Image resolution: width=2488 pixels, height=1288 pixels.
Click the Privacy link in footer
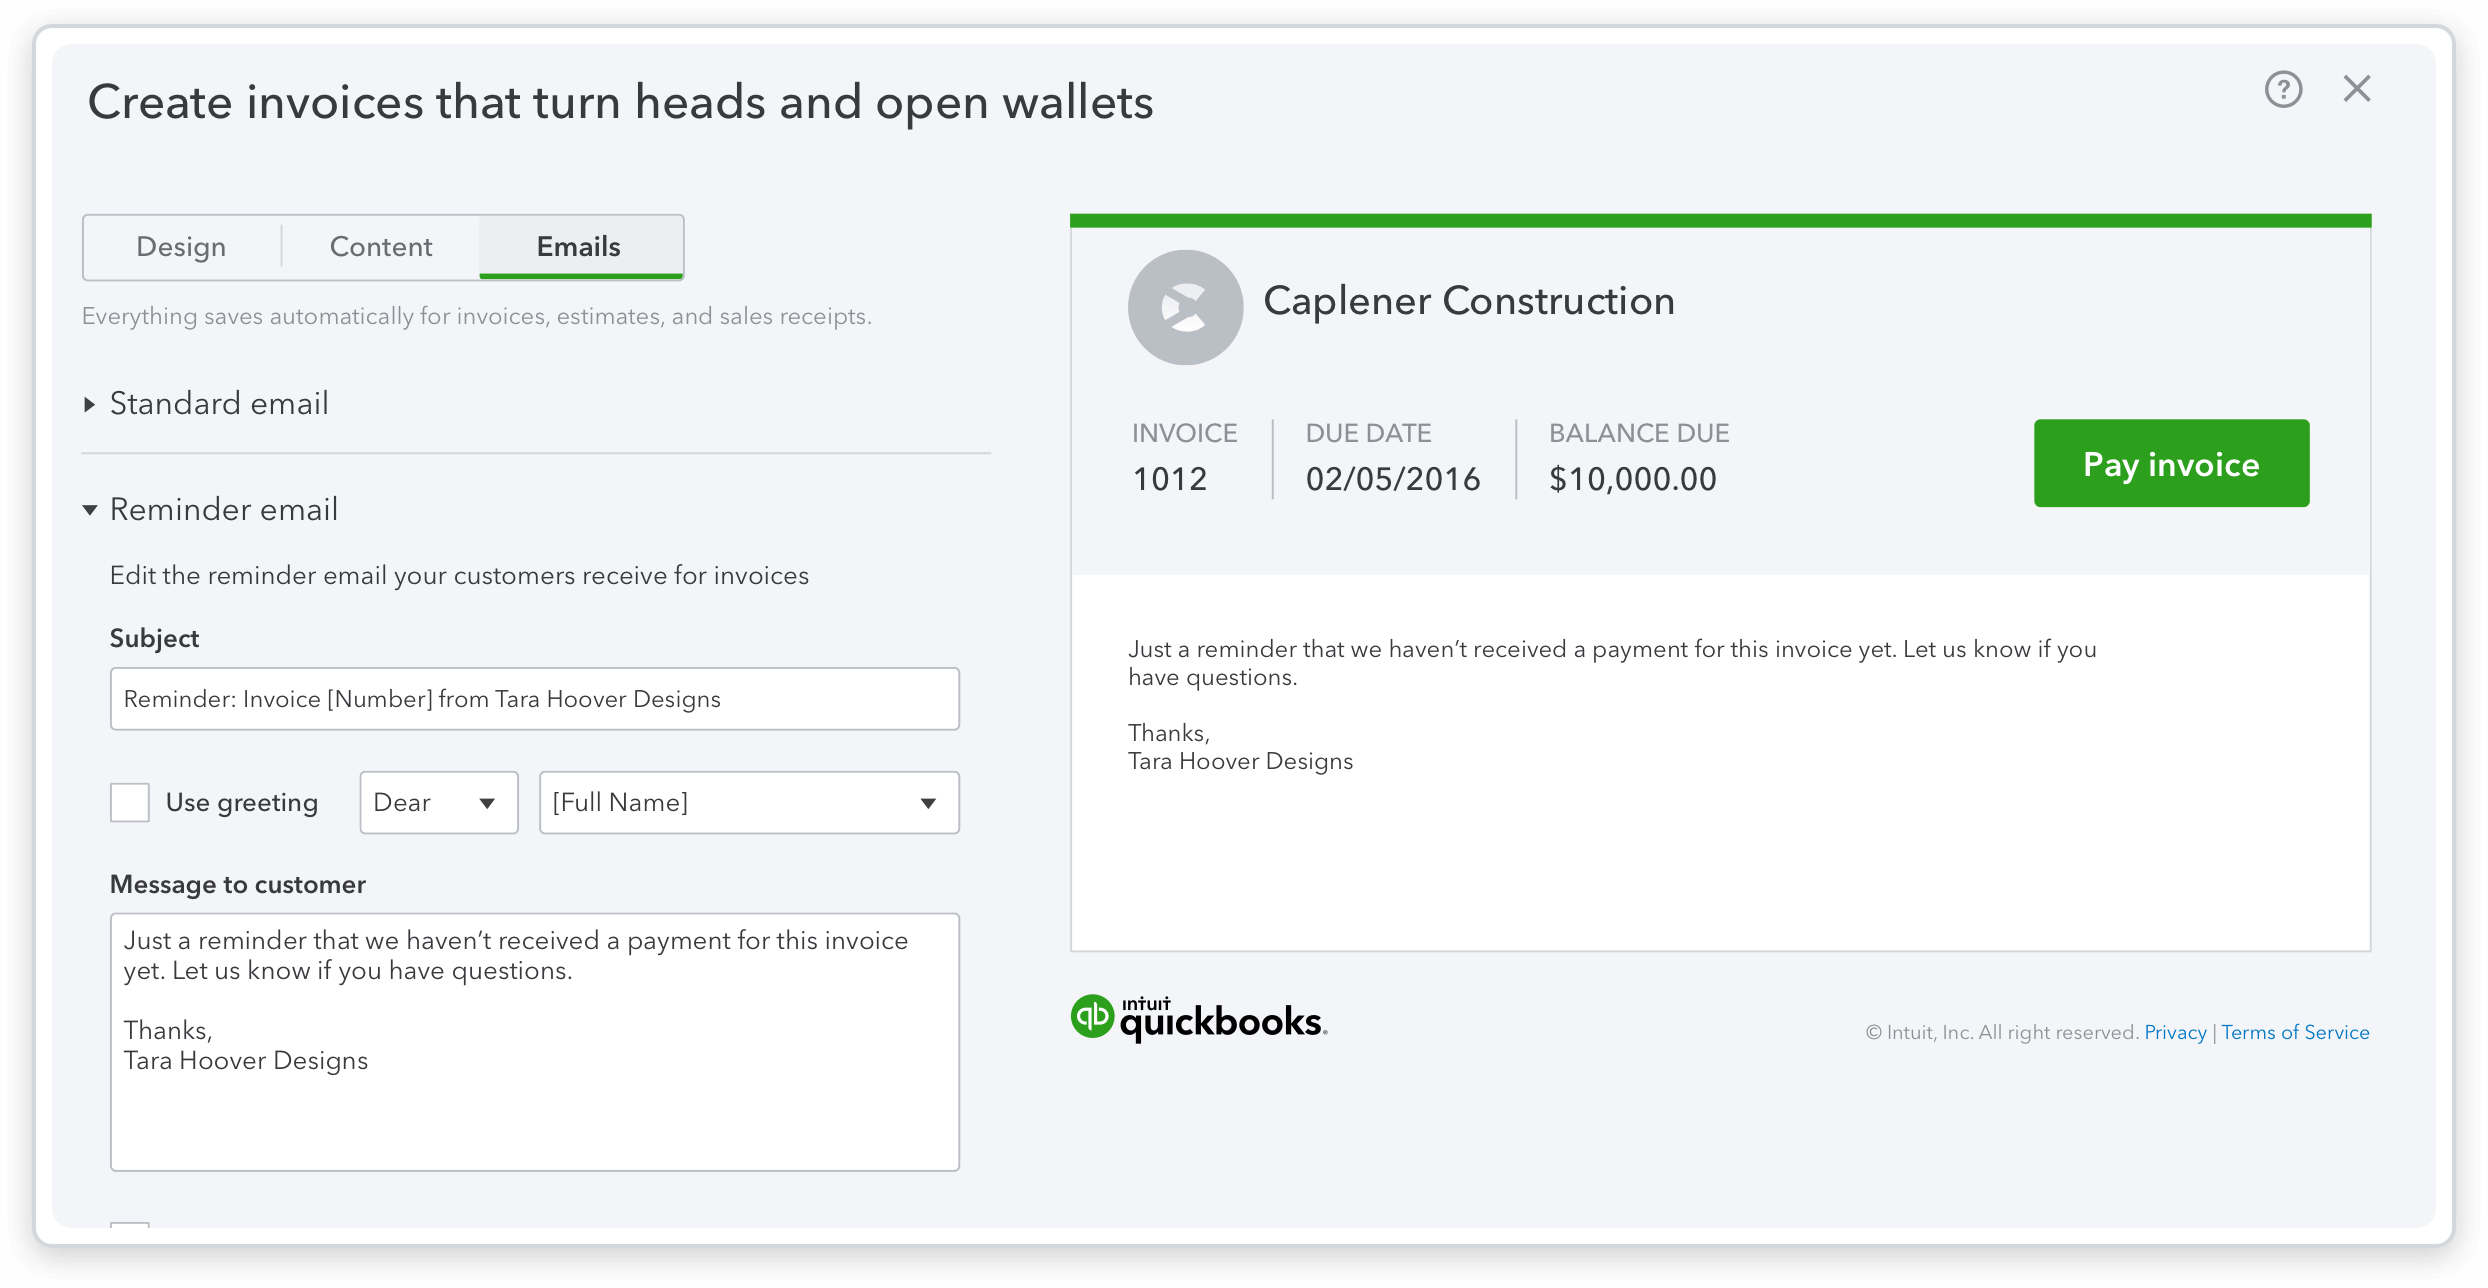2178,1032
